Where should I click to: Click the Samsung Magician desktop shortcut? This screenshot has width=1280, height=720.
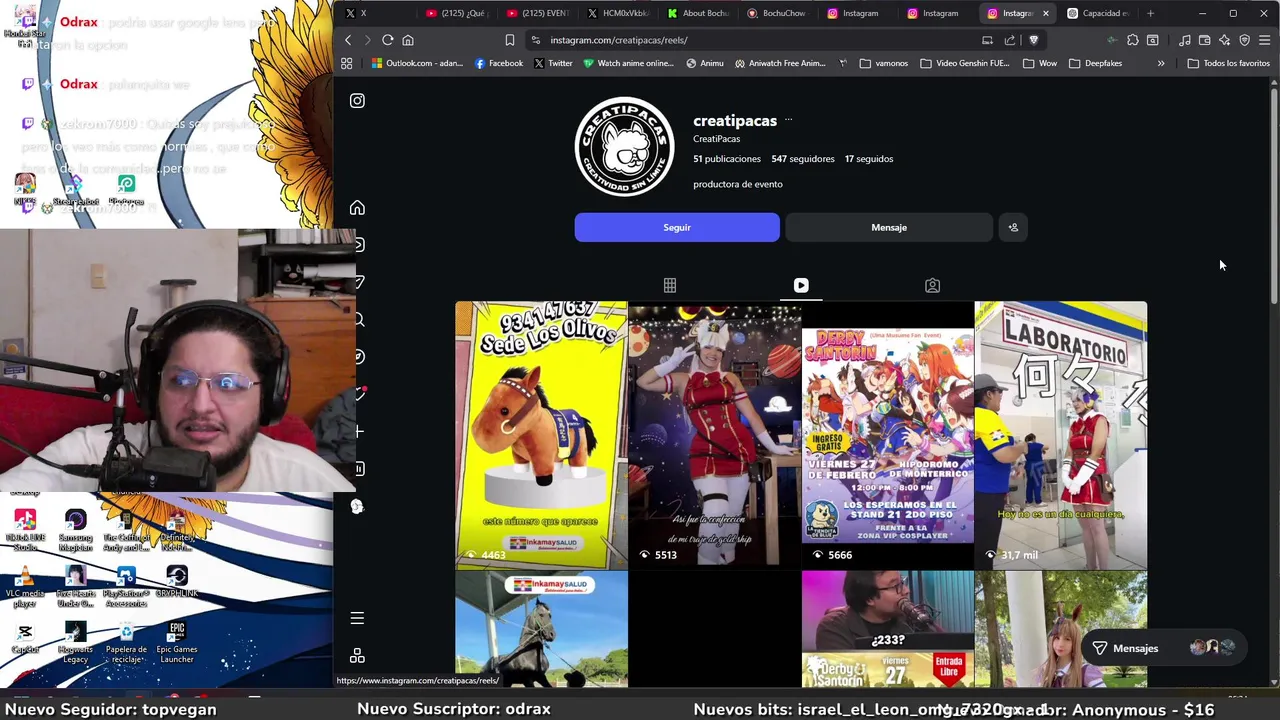(x=75, y=530)
